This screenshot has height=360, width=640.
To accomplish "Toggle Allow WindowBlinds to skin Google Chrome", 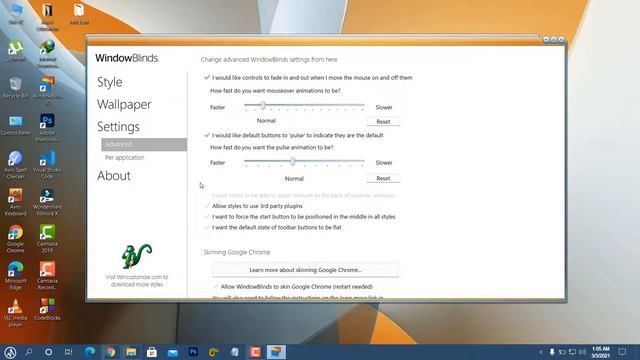I will 216,287.
